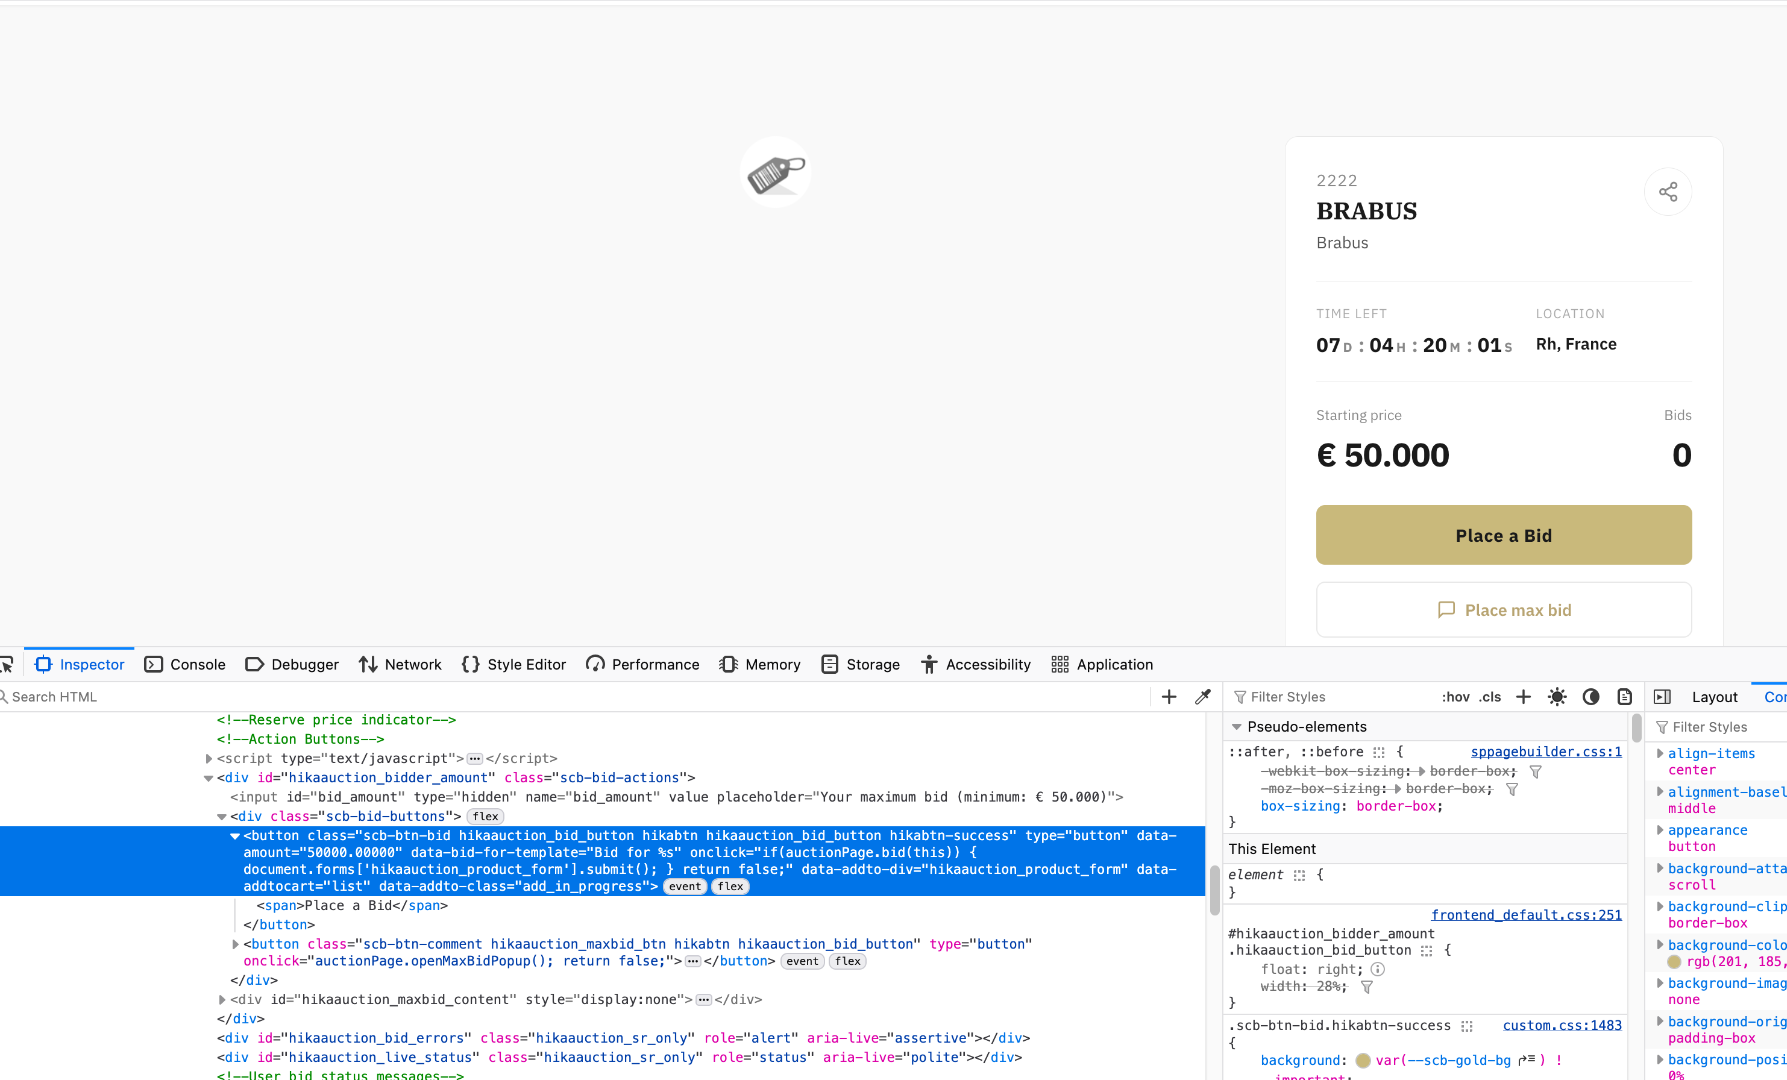Click the info icon beside float: right
This screenshot has width=1787, height=1080.
pos(1377,969)
